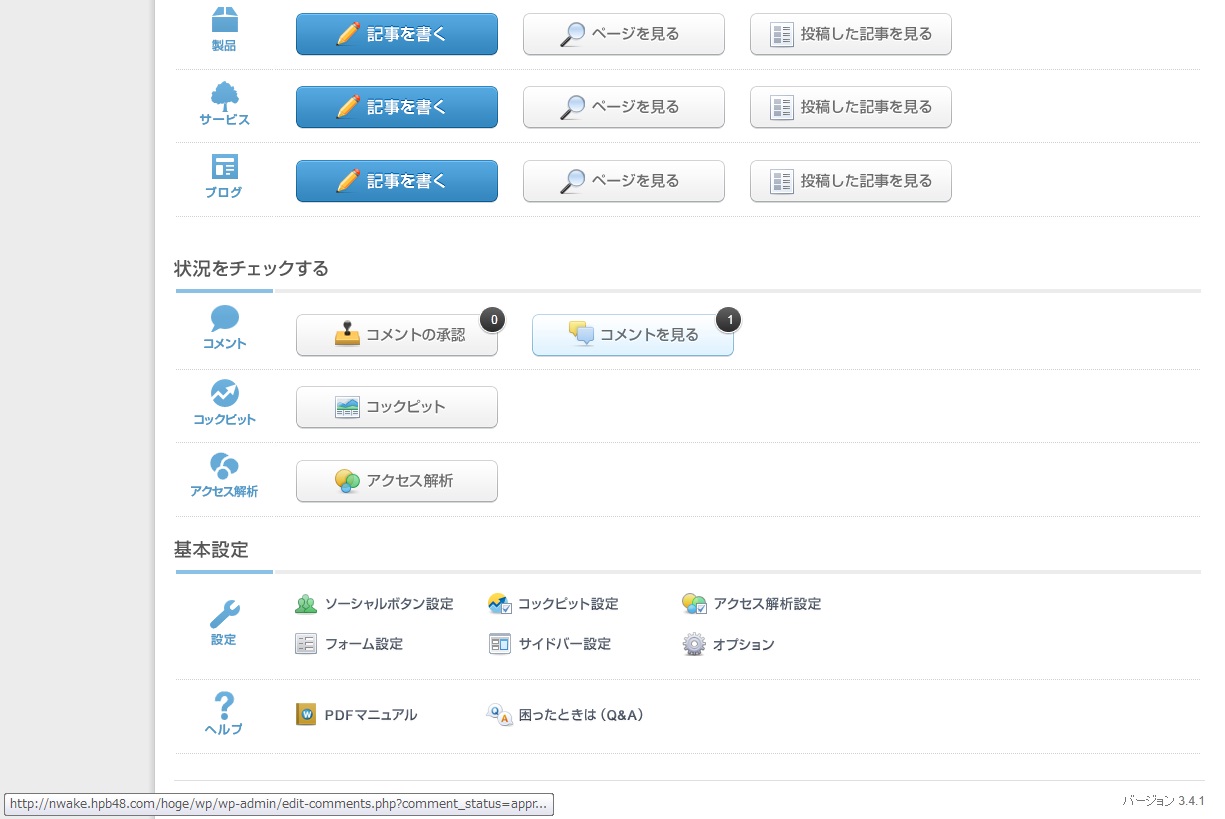Viewport: 1225px width, 819px height.
Task: Click the ヘルプ question mark icon
Action: 224,703
